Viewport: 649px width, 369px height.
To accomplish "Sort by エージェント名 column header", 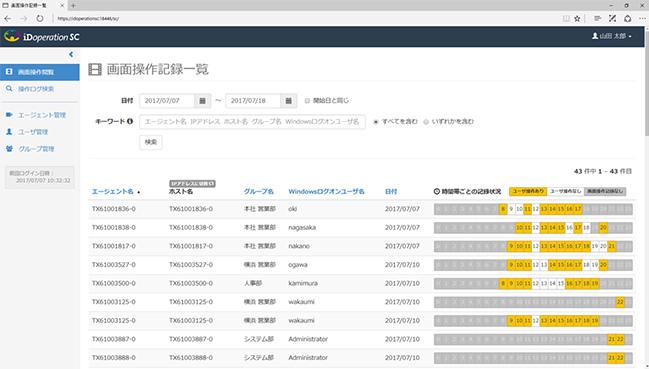I will point(113,192).
